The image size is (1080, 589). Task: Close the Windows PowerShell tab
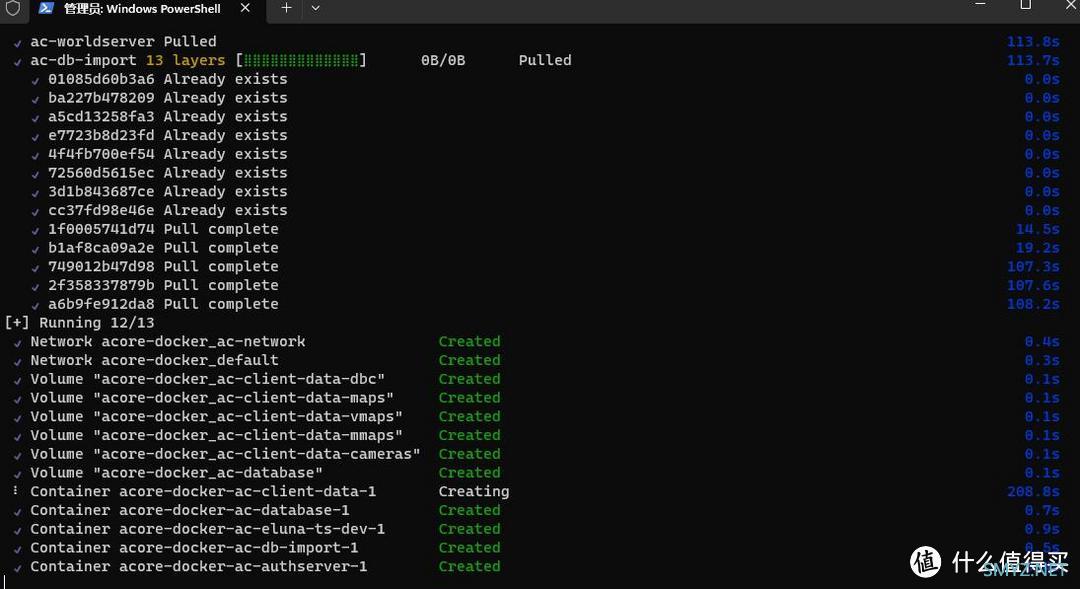[x=245, y=8]
